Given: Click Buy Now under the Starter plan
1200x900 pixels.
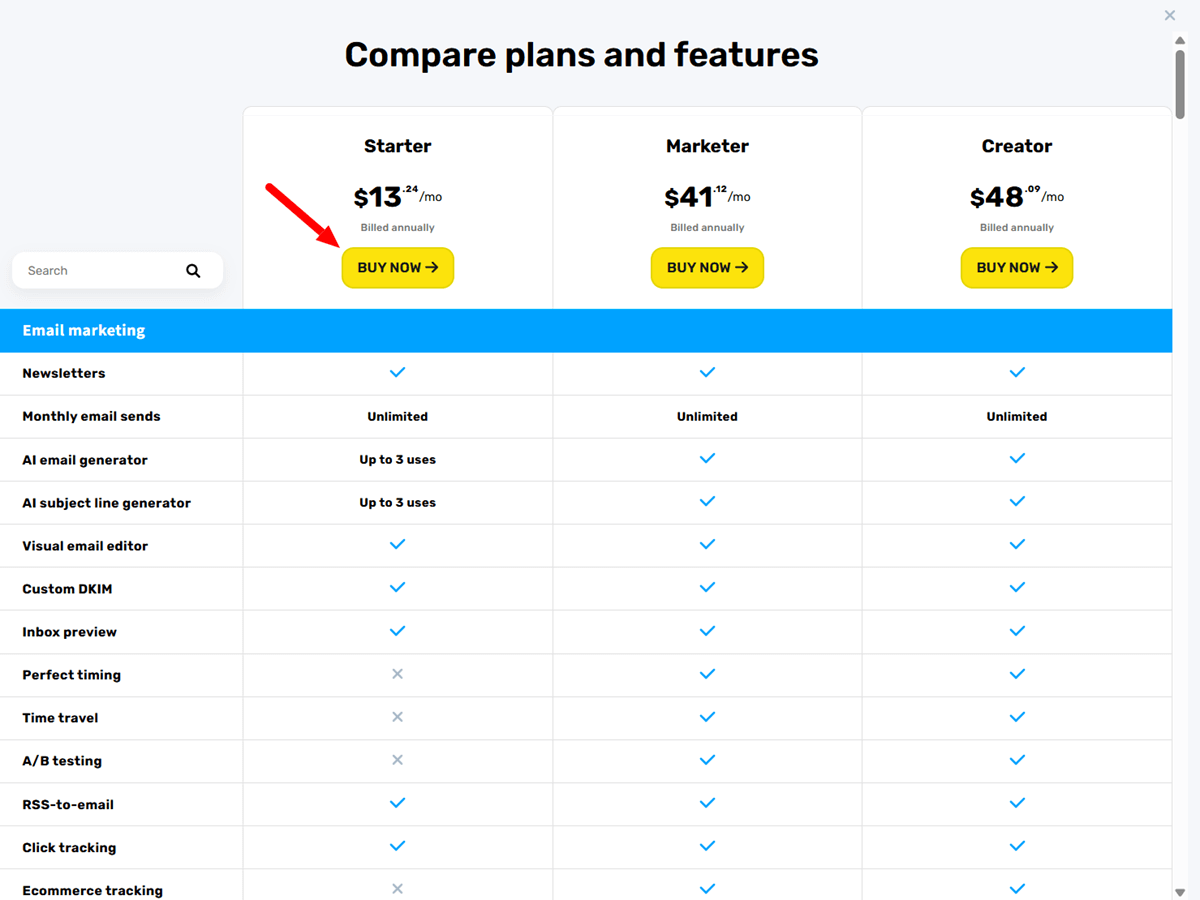Looking at the screenshot, I should (397, 267).
